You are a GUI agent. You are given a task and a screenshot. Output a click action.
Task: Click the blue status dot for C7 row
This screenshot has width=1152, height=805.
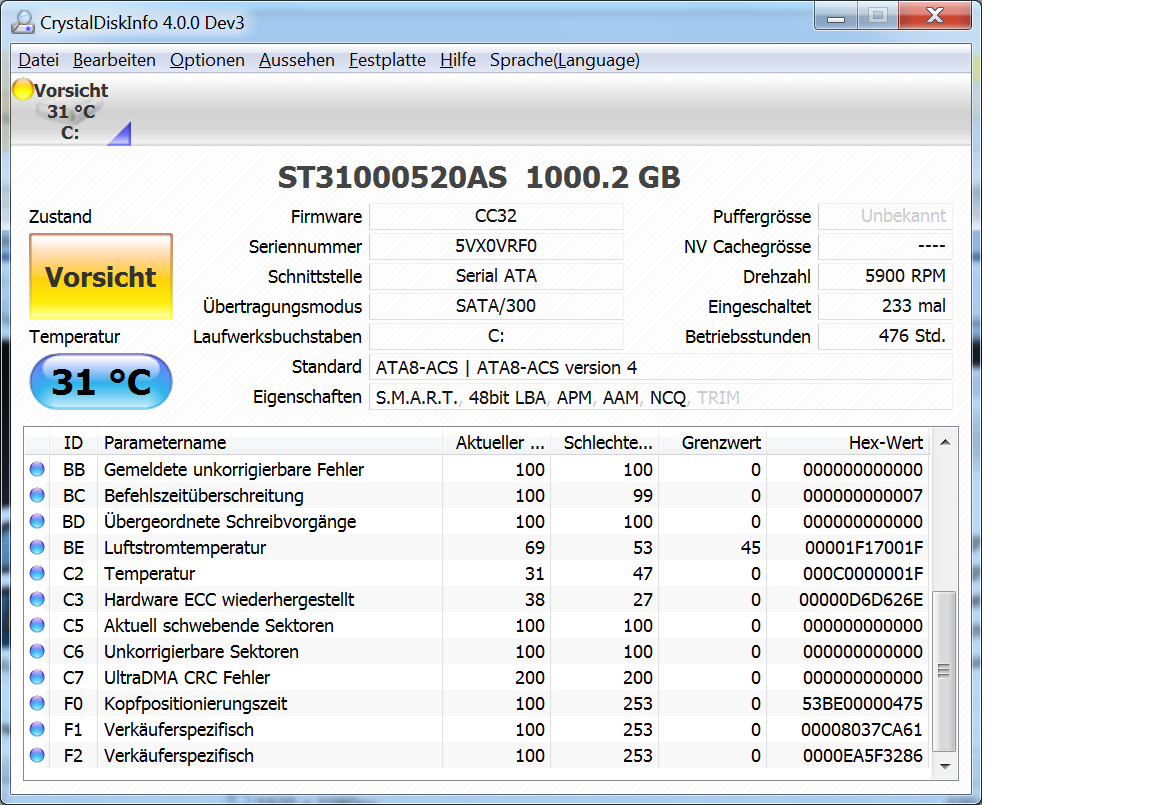click(x=37, y=676)
